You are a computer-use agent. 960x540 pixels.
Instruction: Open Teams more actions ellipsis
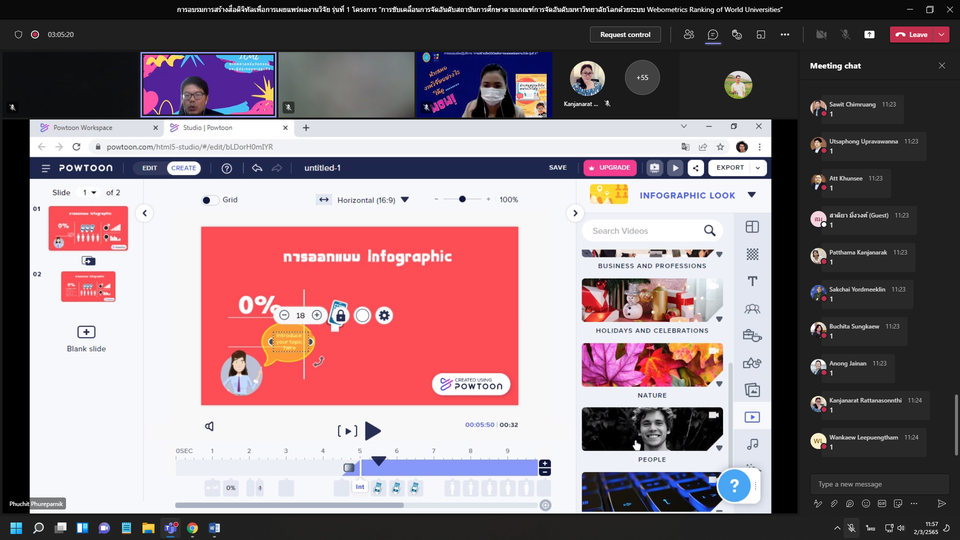(784, 34)
